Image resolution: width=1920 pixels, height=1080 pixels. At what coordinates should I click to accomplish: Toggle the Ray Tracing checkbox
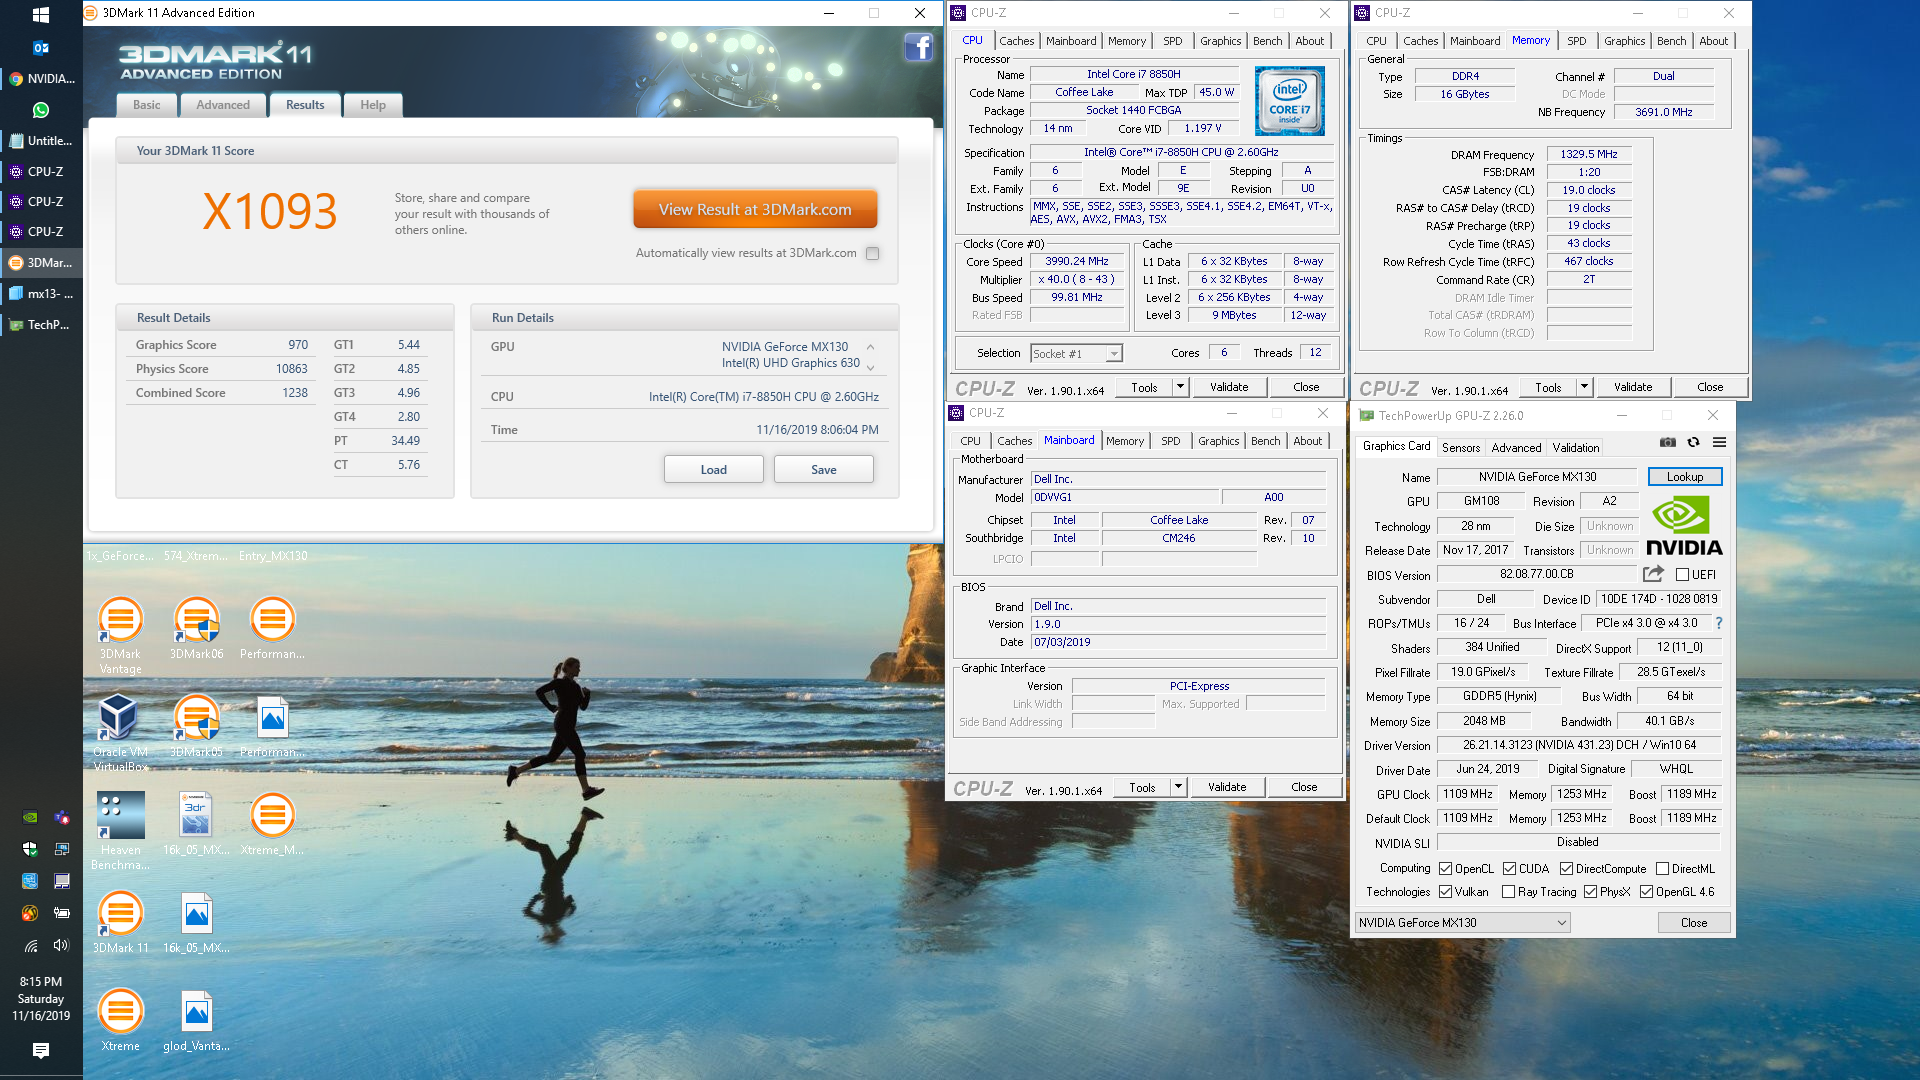[x=1508, y=892]
